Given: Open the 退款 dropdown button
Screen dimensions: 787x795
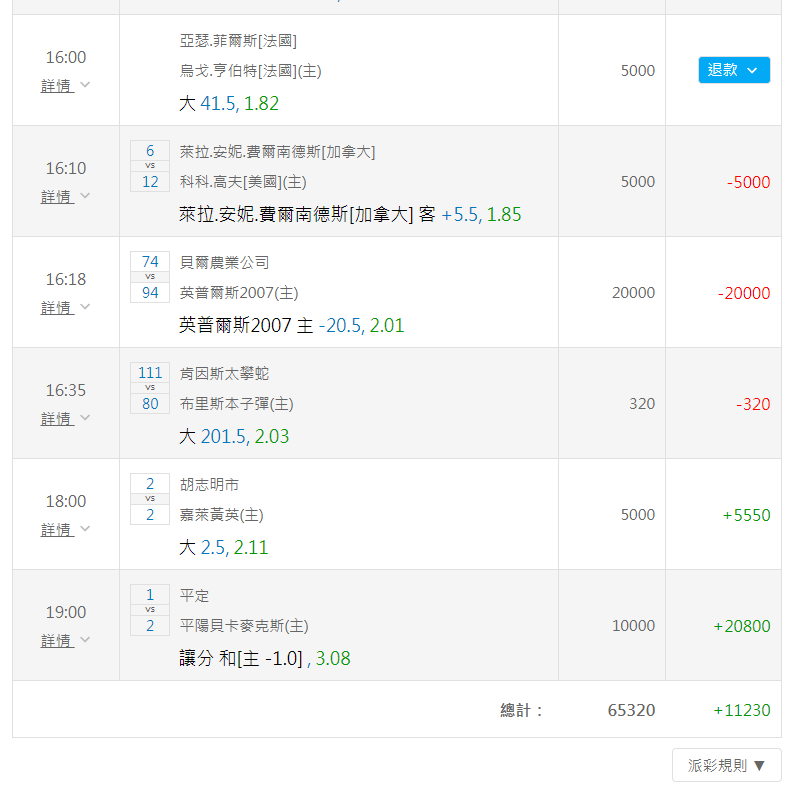Looking at the screenshot, I should [734, 70].
